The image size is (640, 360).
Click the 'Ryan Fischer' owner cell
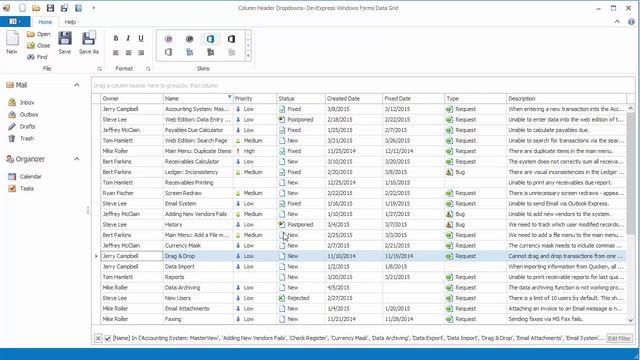[x=132, y=193]
